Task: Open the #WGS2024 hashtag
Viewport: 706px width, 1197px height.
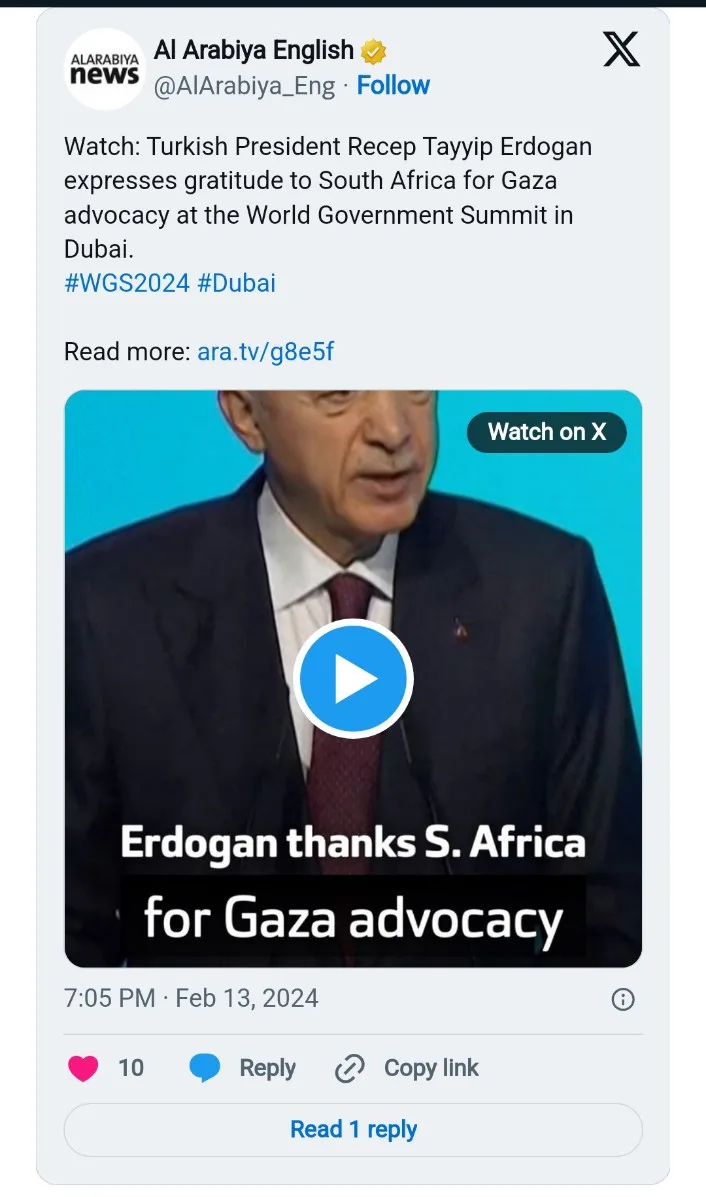Action: pos(127,283)
